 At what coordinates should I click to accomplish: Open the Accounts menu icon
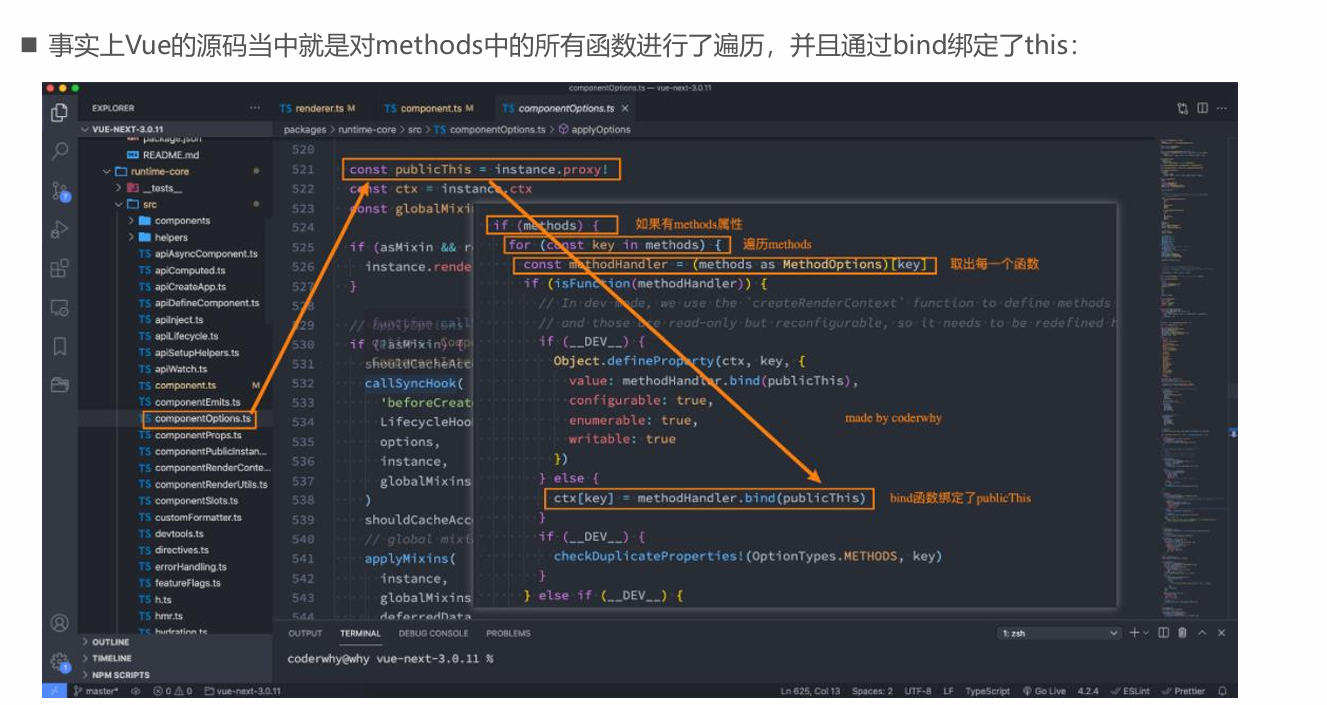coord(60,623)
